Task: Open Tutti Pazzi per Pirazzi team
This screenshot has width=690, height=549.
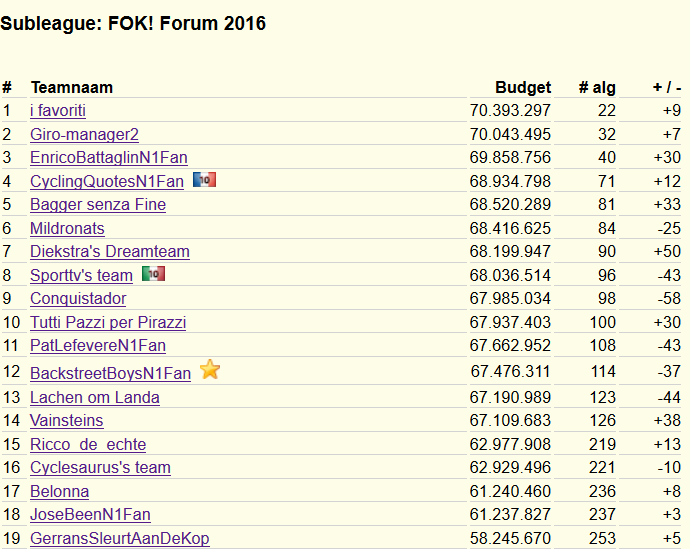Action: tap(108, 322)
